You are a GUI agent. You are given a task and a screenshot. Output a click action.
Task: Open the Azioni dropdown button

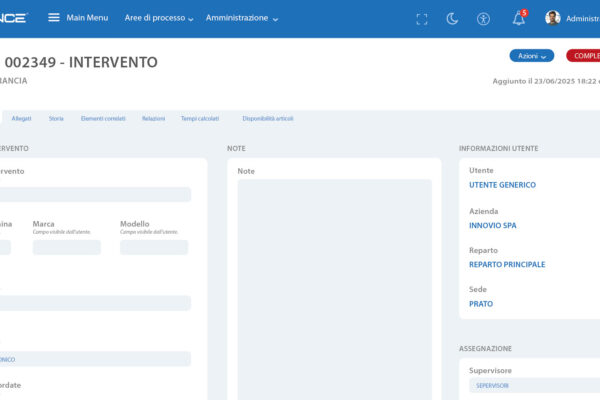(531, 56)
